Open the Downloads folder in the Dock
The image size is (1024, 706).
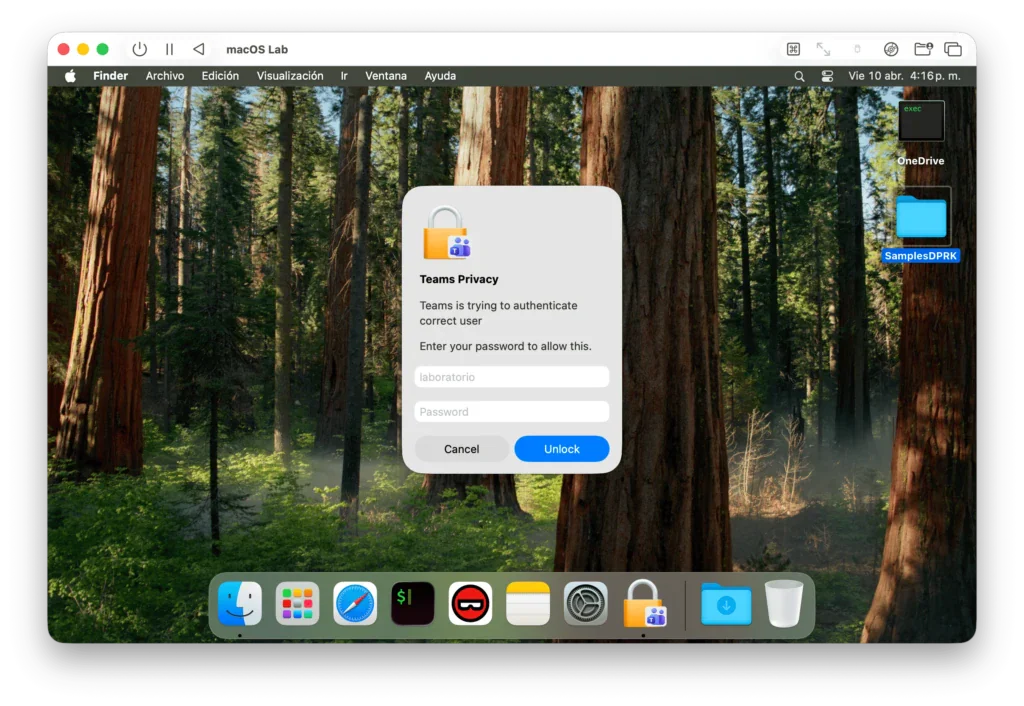point(726,604)
